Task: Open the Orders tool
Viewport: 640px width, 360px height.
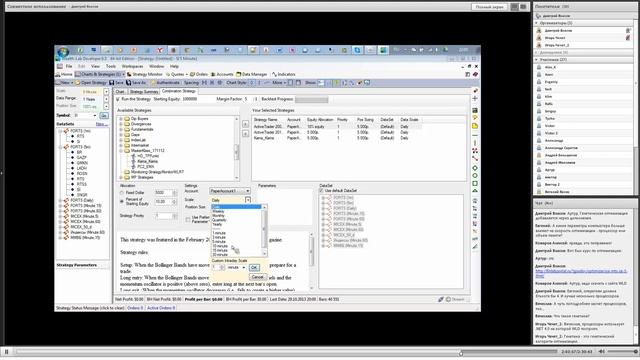Action: pyautogui.click(x=199, y=74)
